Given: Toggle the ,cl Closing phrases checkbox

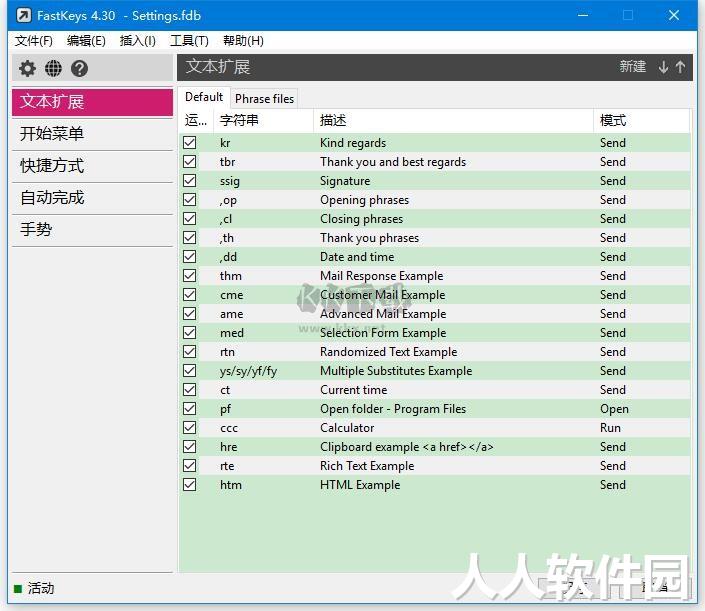Looking at the screenshot, I should pyautogui.click(x=190, y=219).
